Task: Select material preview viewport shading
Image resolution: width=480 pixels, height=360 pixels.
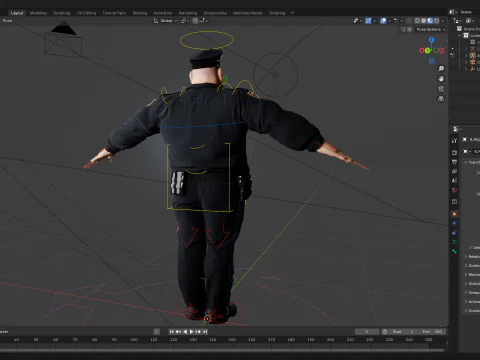Action: 430,21
